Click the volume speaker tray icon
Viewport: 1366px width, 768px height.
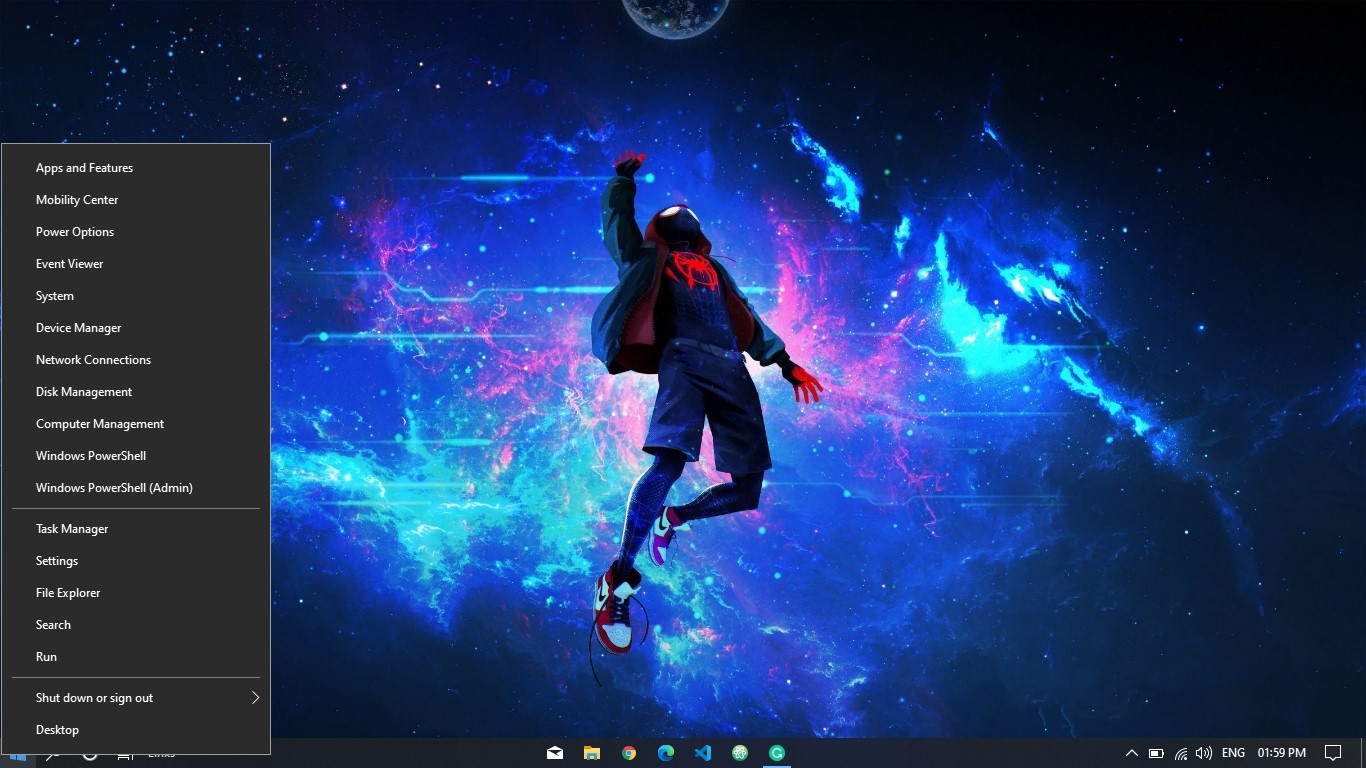(x=1204, y=753)
